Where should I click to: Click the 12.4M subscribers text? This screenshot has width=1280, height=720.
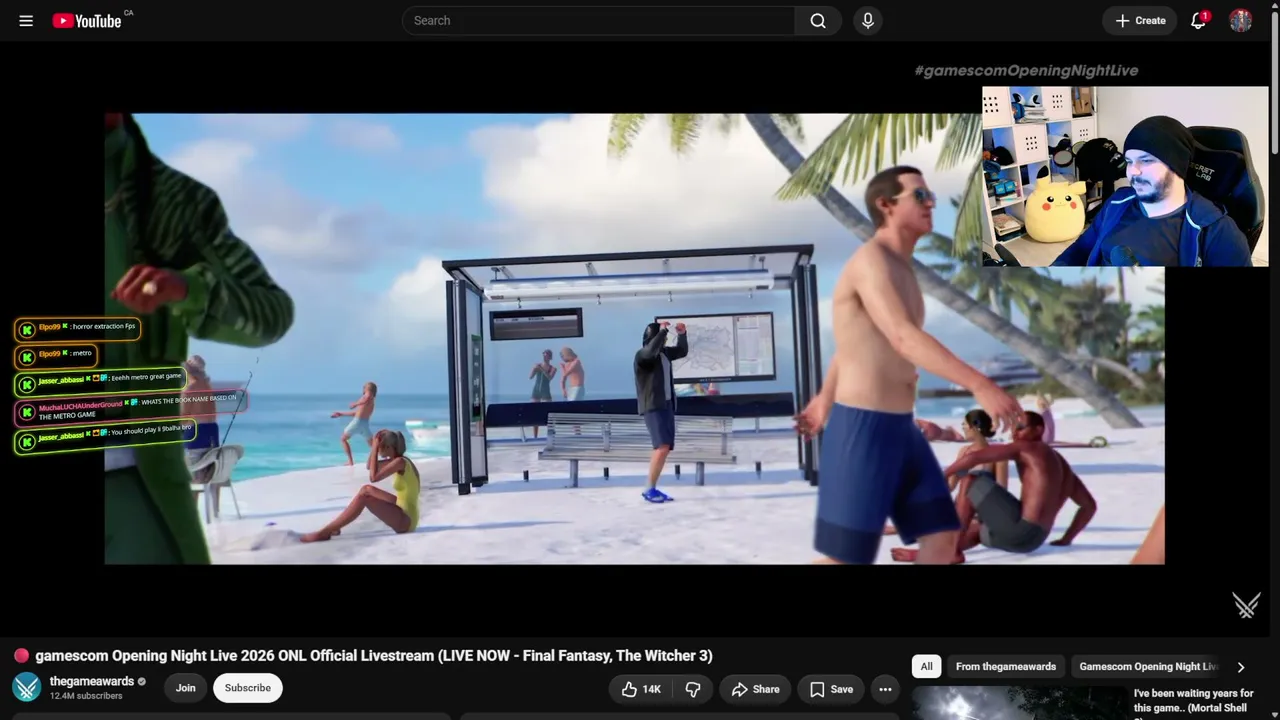click(x=86, y=696)
